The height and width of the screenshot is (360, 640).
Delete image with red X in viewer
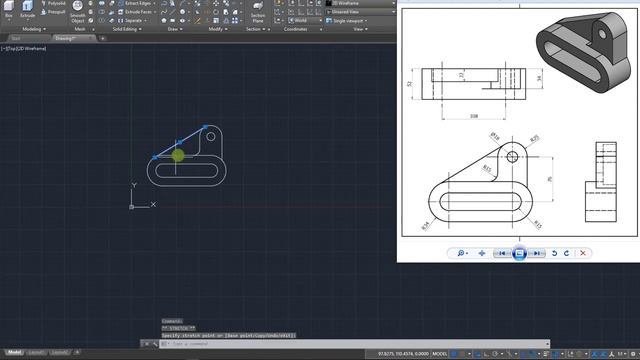[583, 253]
